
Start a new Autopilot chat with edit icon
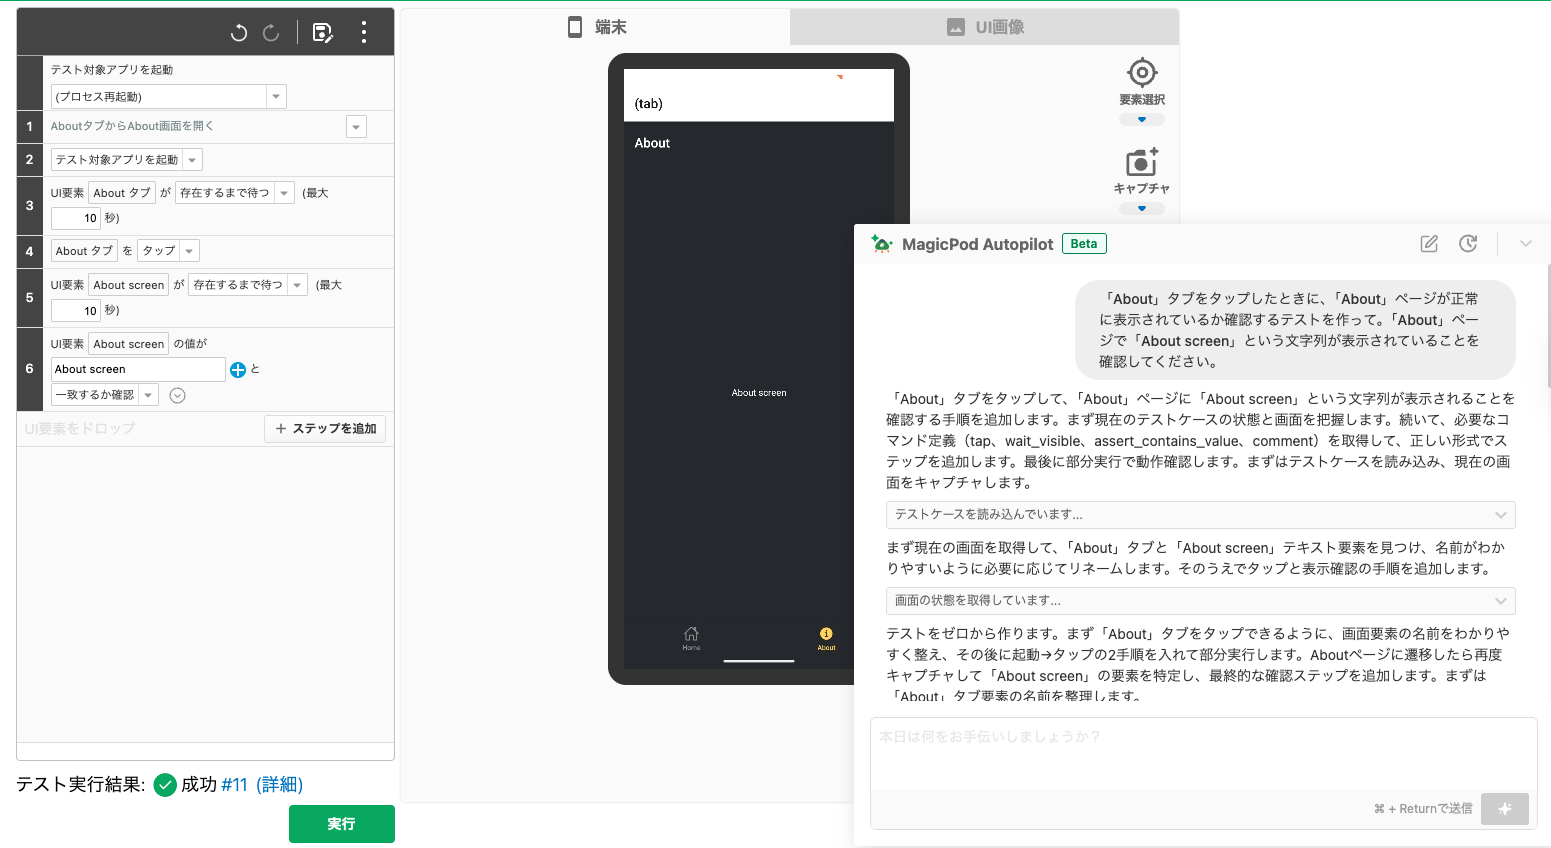1429,244
